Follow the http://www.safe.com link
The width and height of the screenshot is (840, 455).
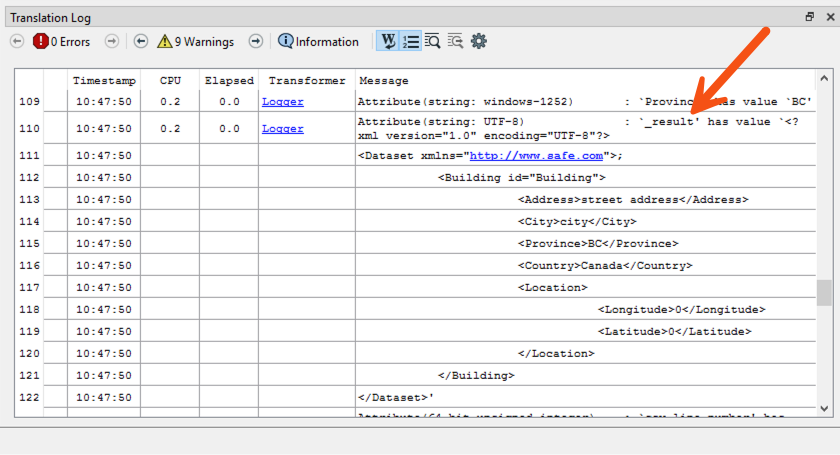536,155
